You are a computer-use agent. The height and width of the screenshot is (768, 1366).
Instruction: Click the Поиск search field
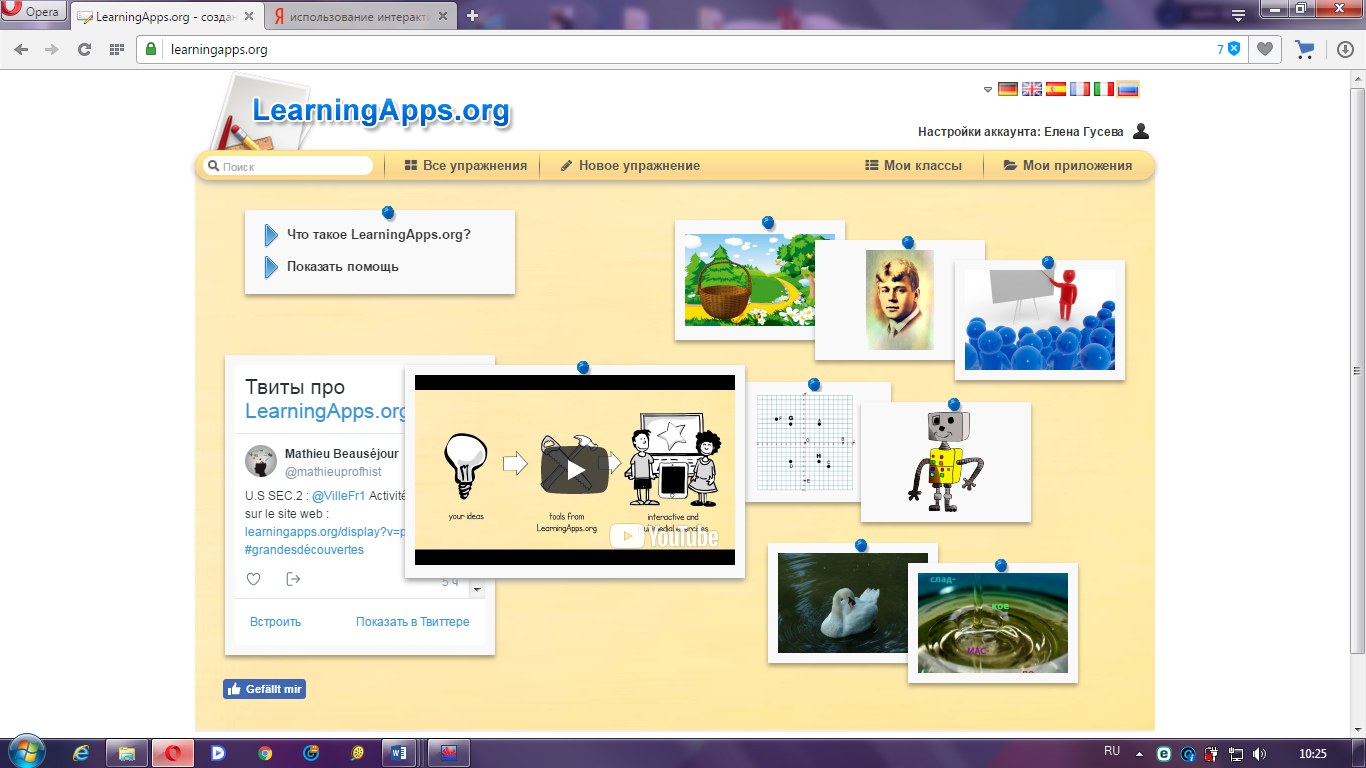(x=288, y=166)
